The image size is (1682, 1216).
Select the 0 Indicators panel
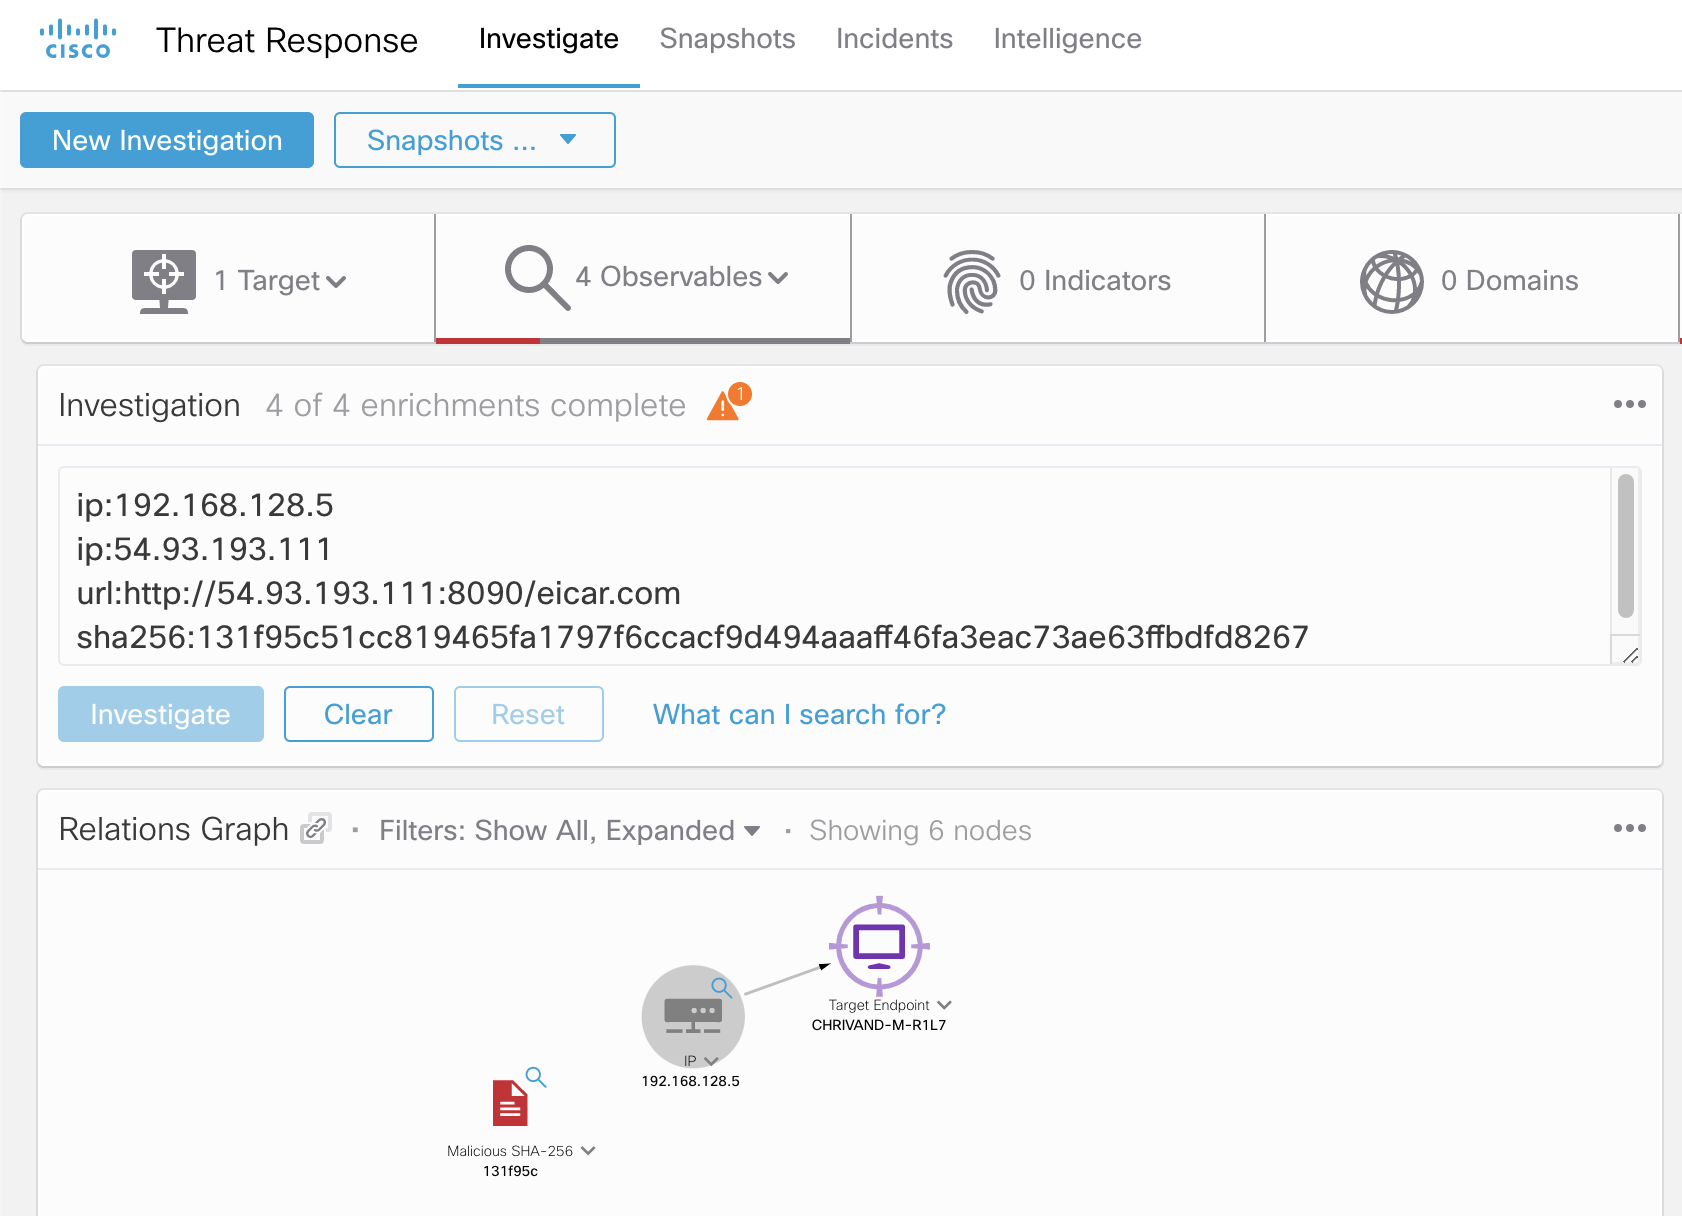pyautogui.click(x=1058, y=279)
